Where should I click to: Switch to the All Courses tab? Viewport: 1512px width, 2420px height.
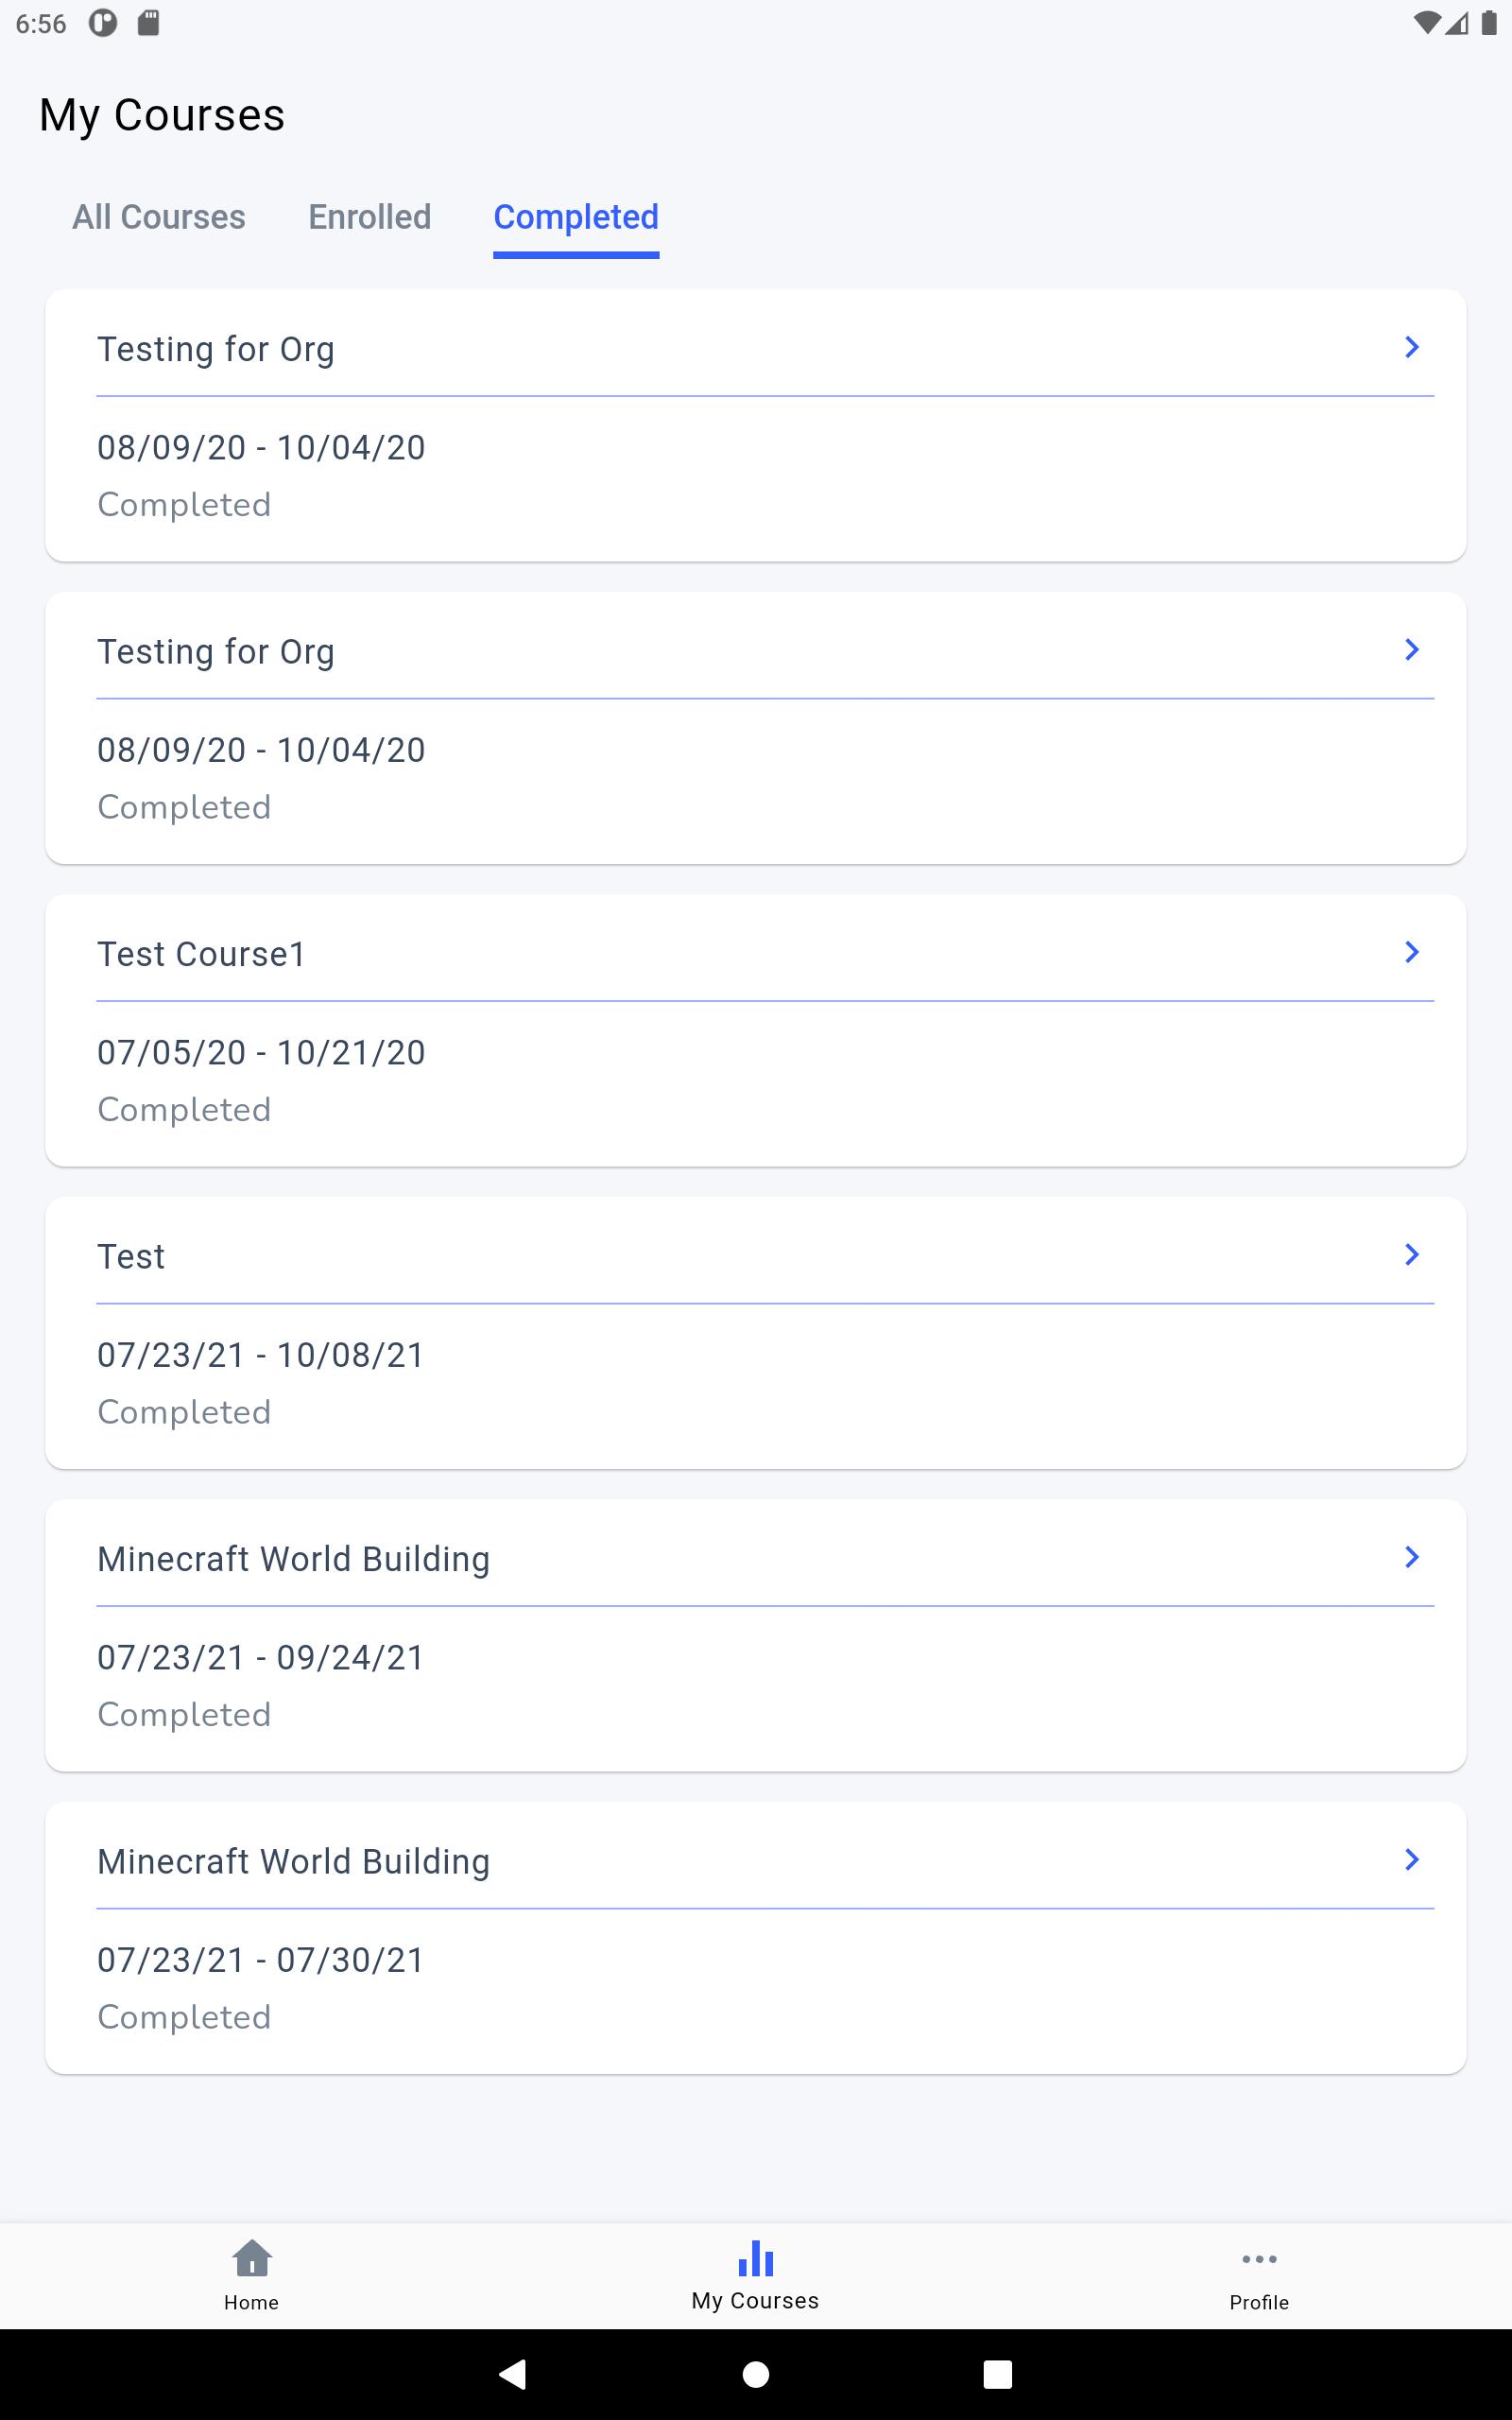coord(159,217)
